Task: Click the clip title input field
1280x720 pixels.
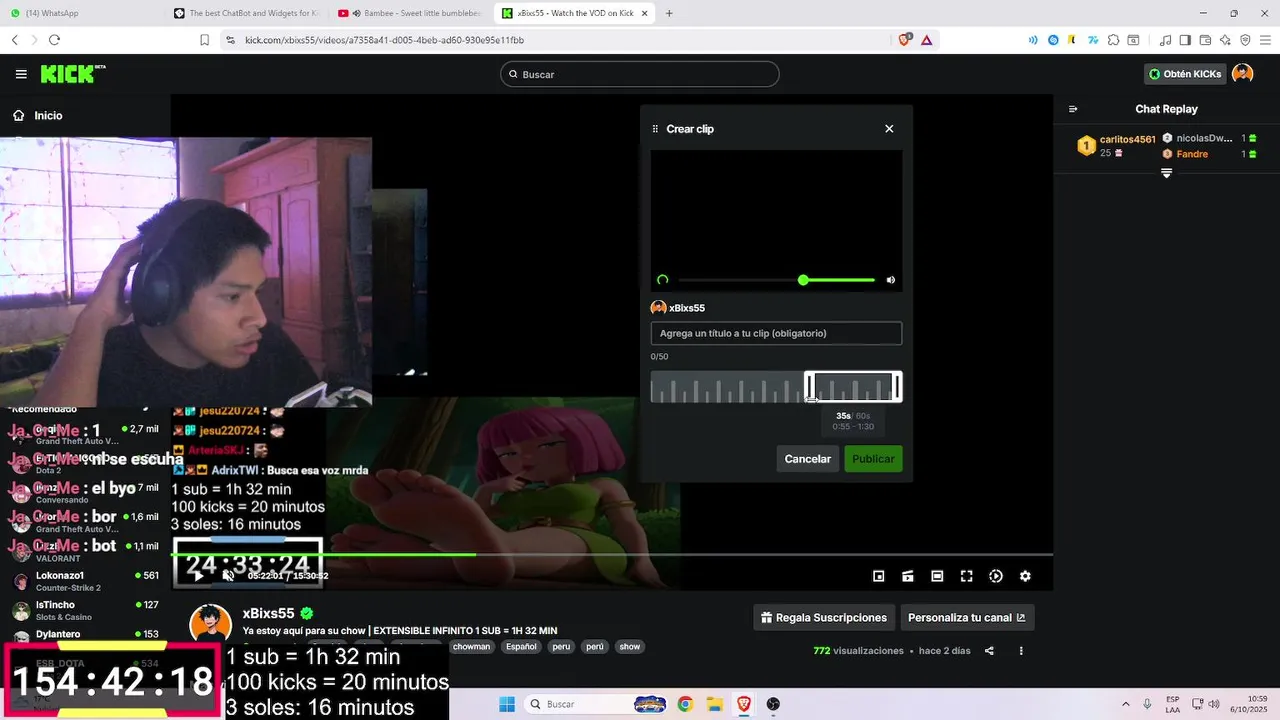Action: pos(776,333)
